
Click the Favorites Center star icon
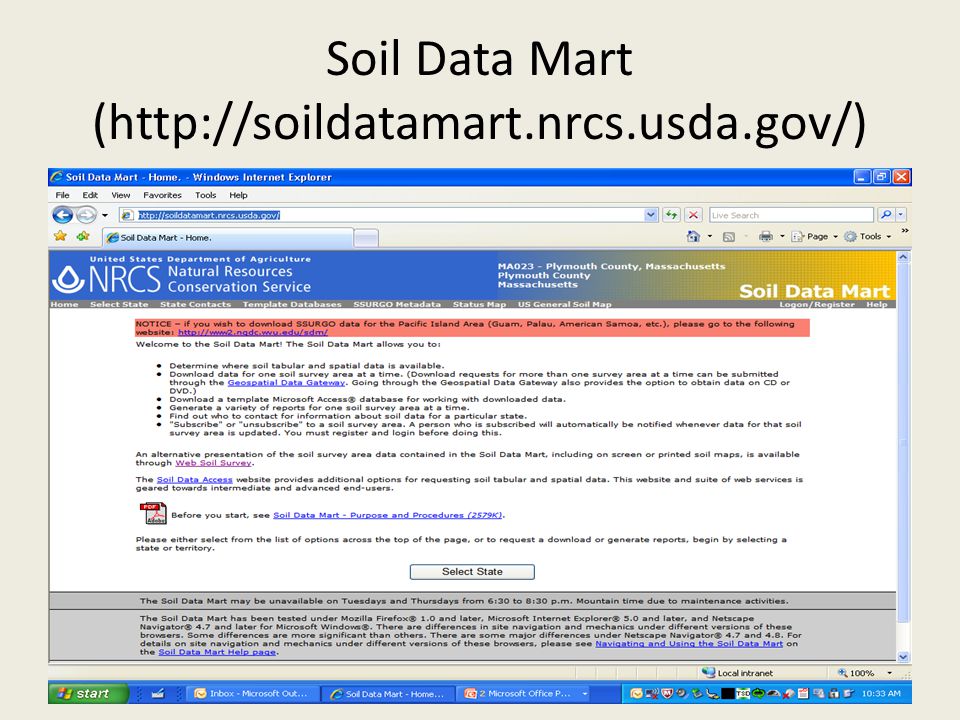pos(60,236)
